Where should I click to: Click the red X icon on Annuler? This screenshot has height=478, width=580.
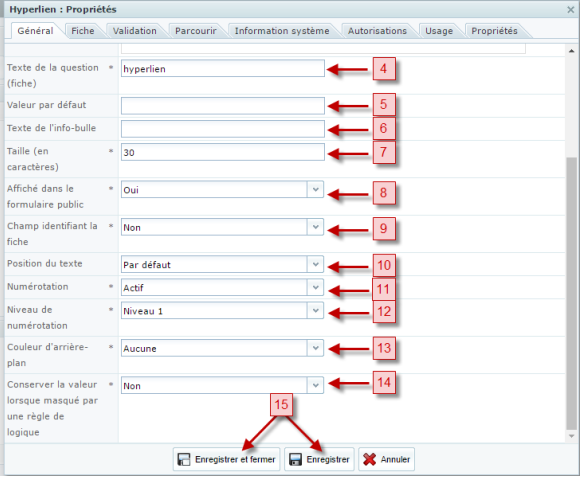click(x=369, y=460)
